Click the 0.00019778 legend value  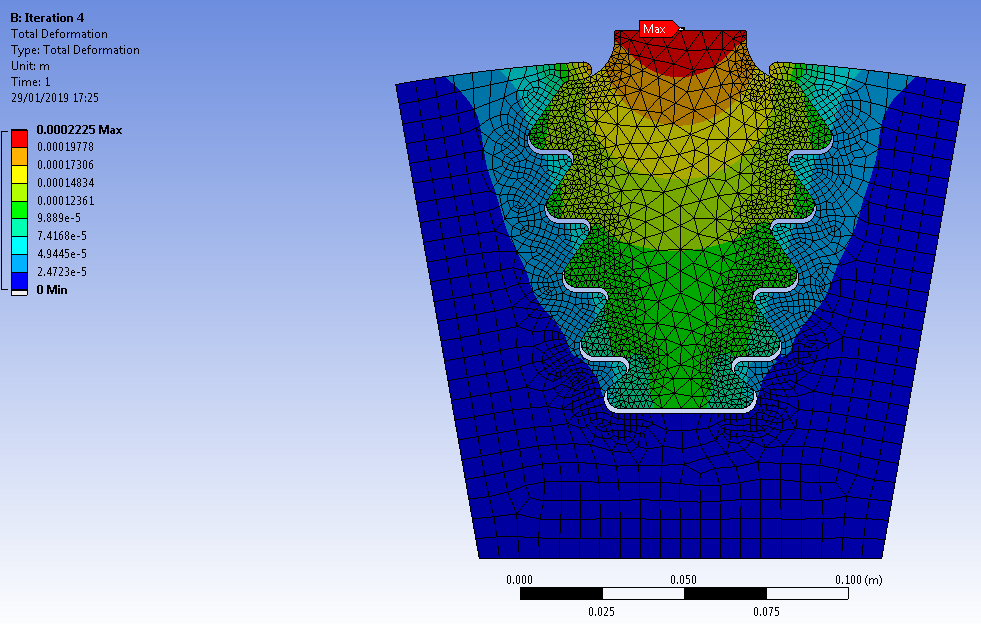65,146
